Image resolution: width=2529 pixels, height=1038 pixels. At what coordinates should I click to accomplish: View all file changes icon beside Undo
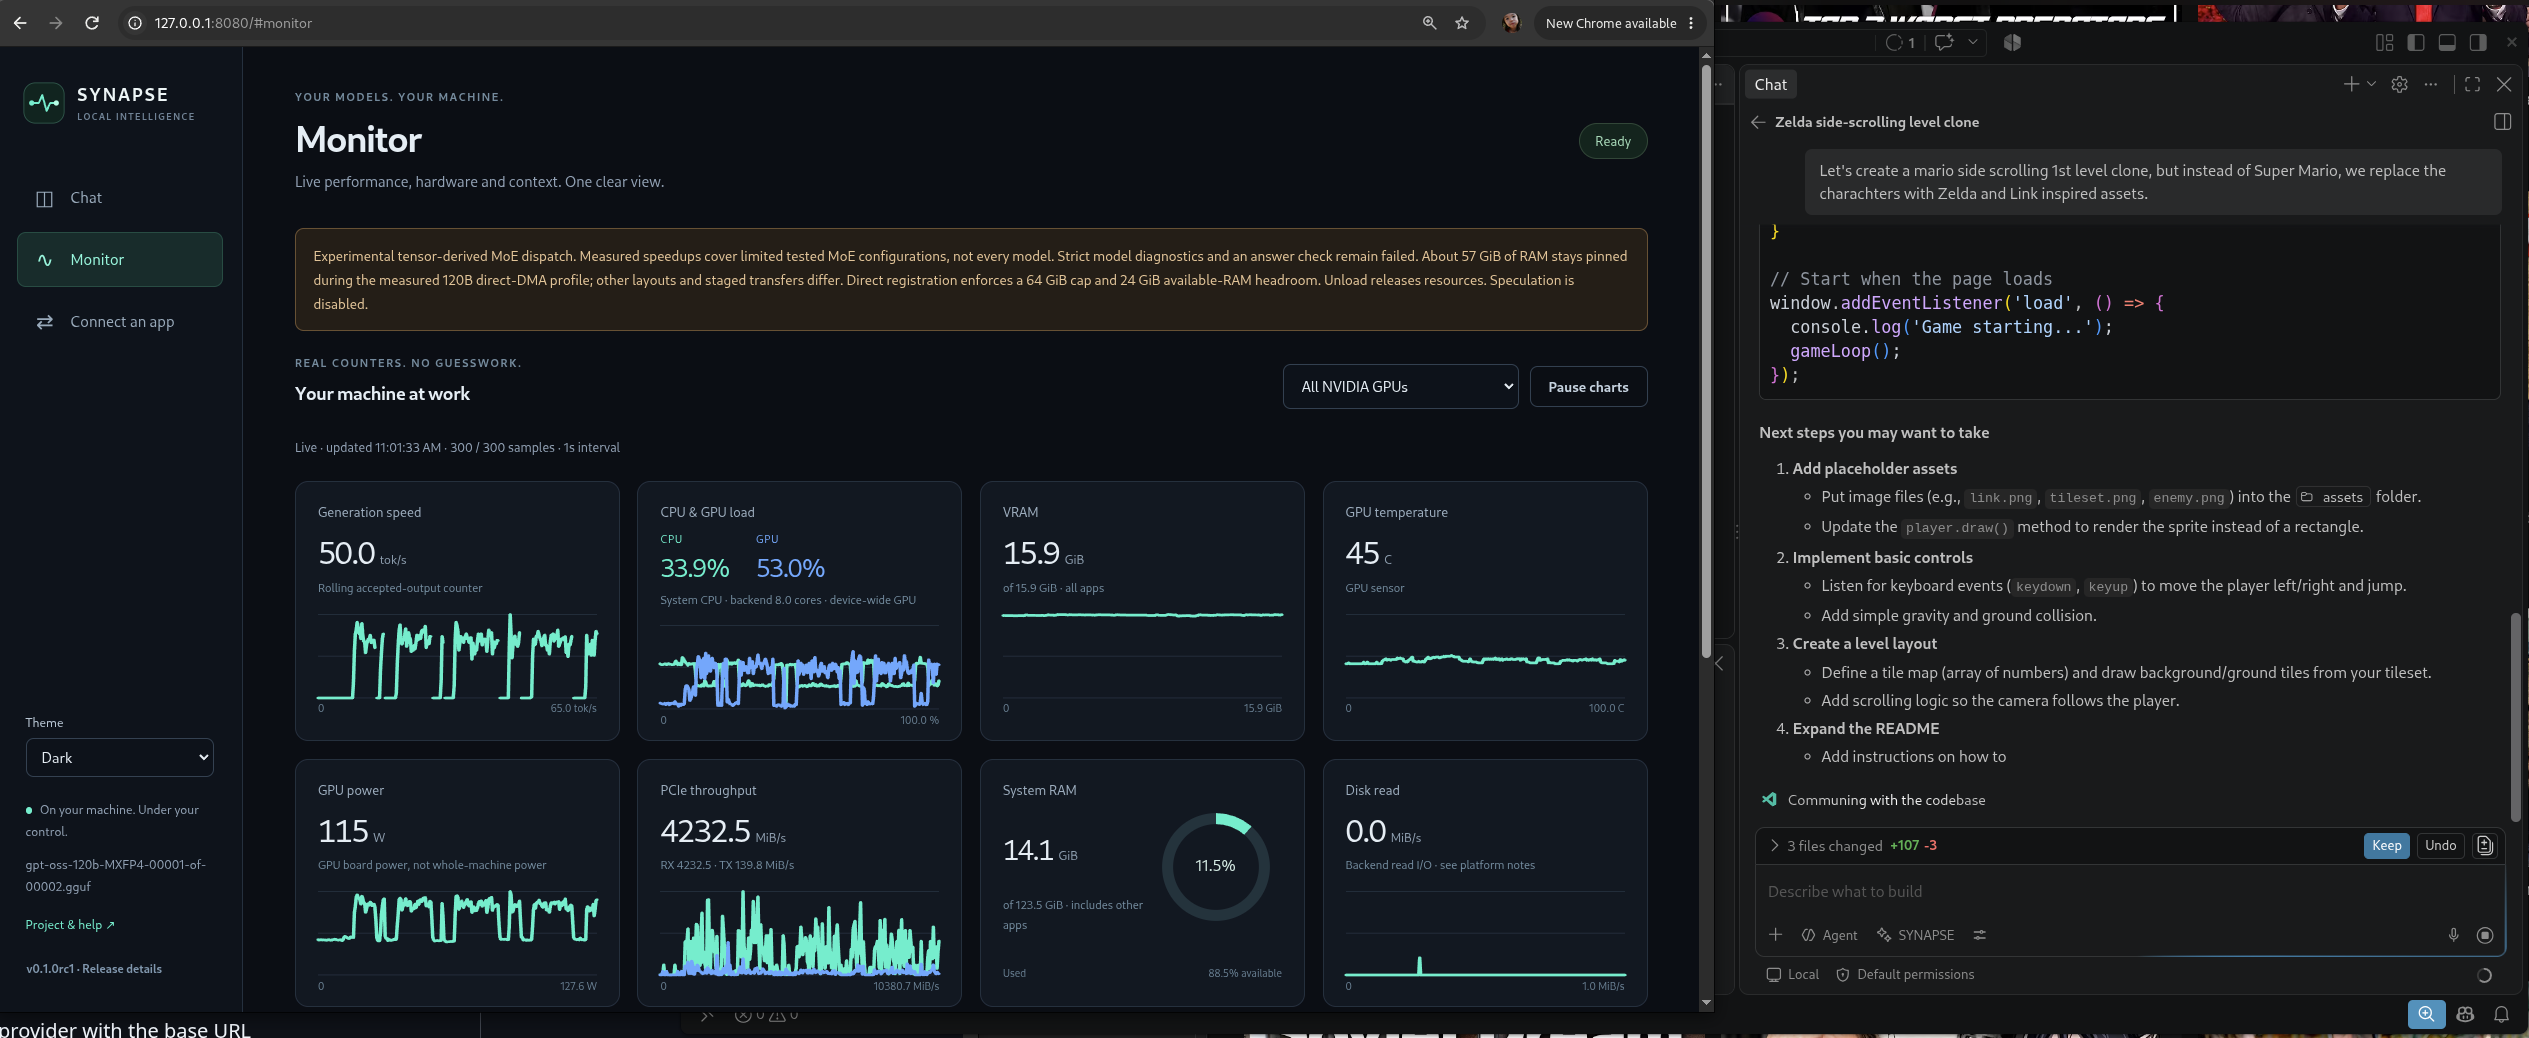(x=2485, y=846)
